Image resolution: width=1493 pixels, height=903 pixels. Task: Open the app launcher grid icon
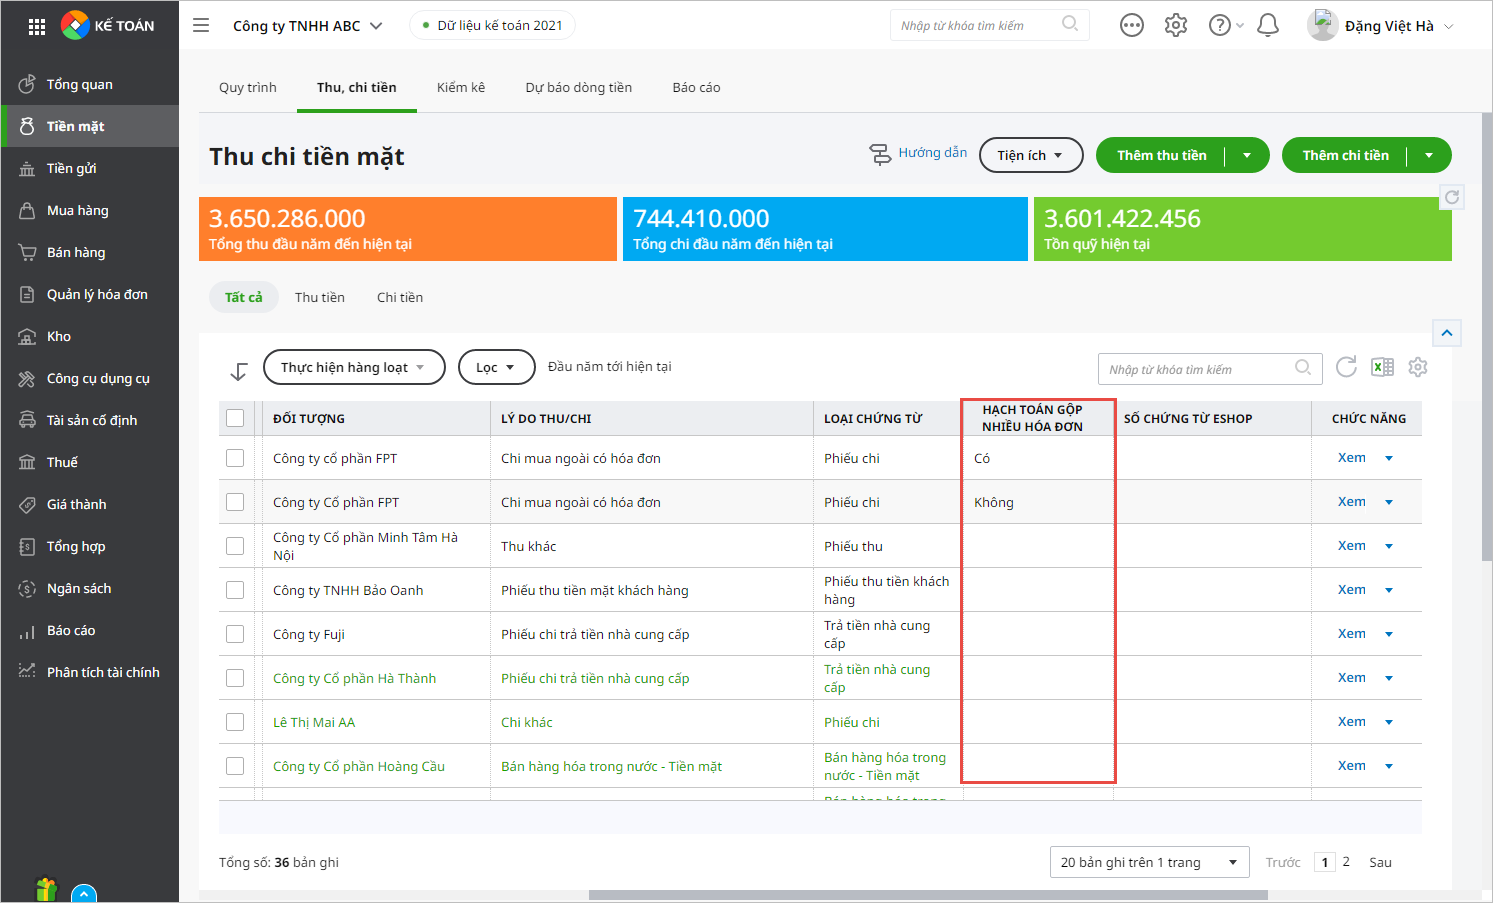pyautogui.click(x=37, y=27)
